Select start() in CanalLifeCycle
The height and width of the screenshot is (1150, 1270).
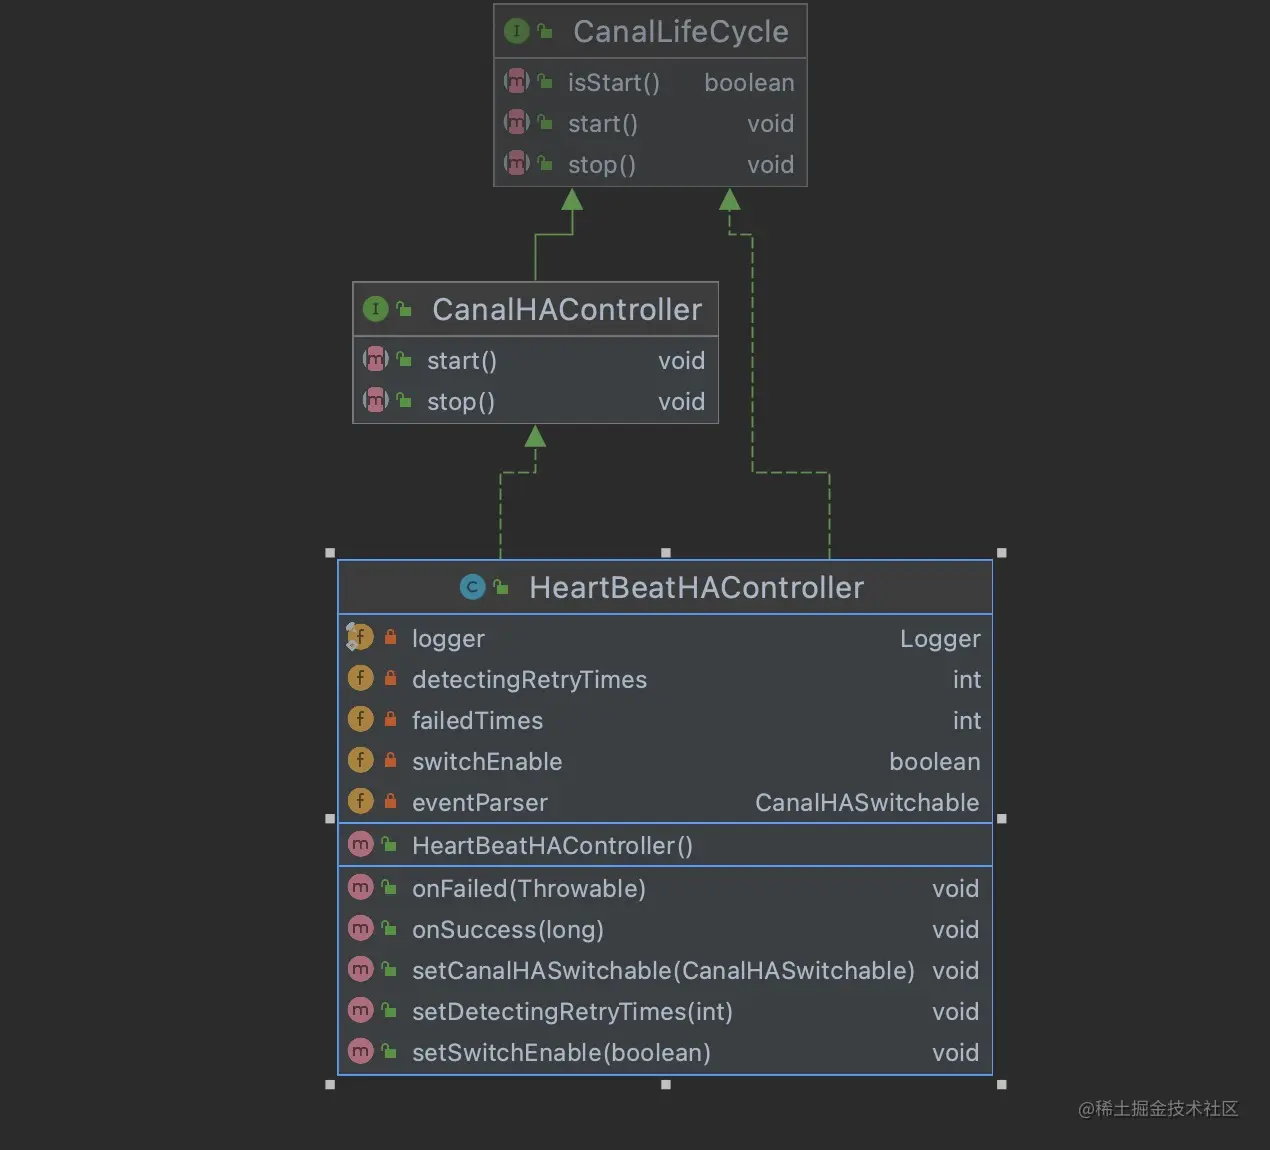pos(603,124)
